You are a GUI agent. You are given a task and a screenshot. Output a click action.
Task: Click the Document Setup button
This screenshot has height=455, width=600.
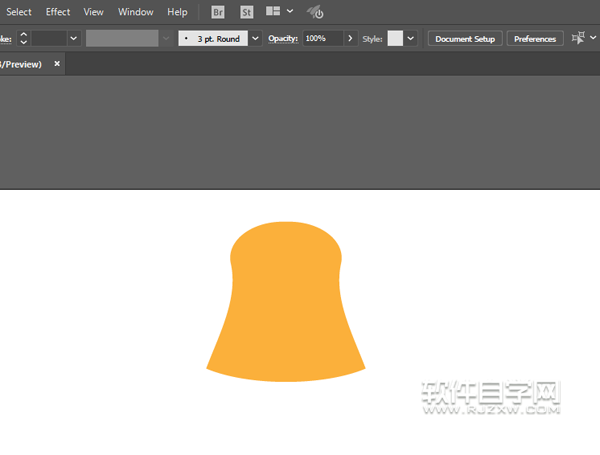[465, 39]
